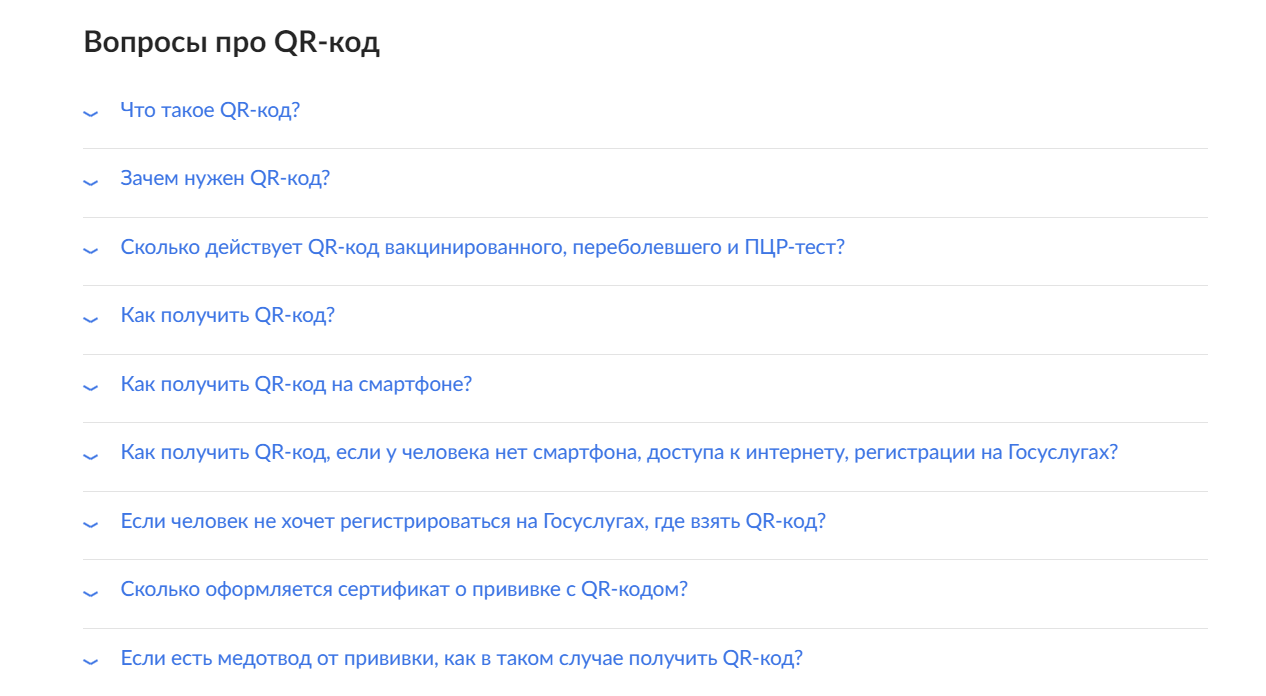Open question about no smartphone or internet access
1266x696 pixels.
[x=619, y=453]
